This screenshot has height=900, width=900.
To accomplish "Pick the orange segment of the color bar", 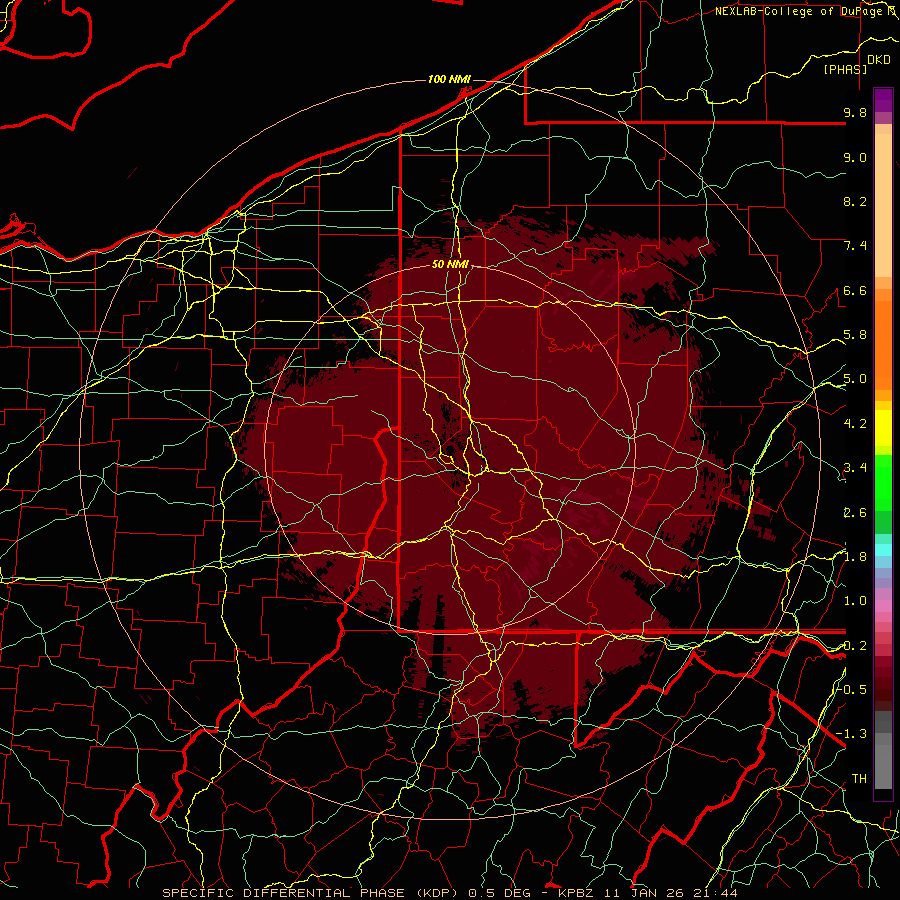I will (883, 346).
